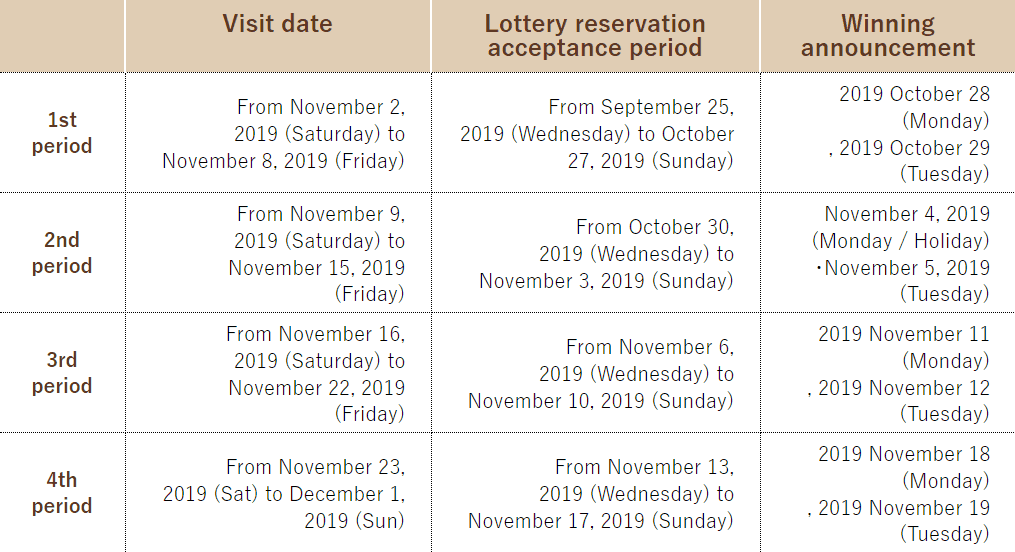Click the Visit date column header
Image resolution: width=1015 pixels, height=552 pixels.
pos(278,36)
